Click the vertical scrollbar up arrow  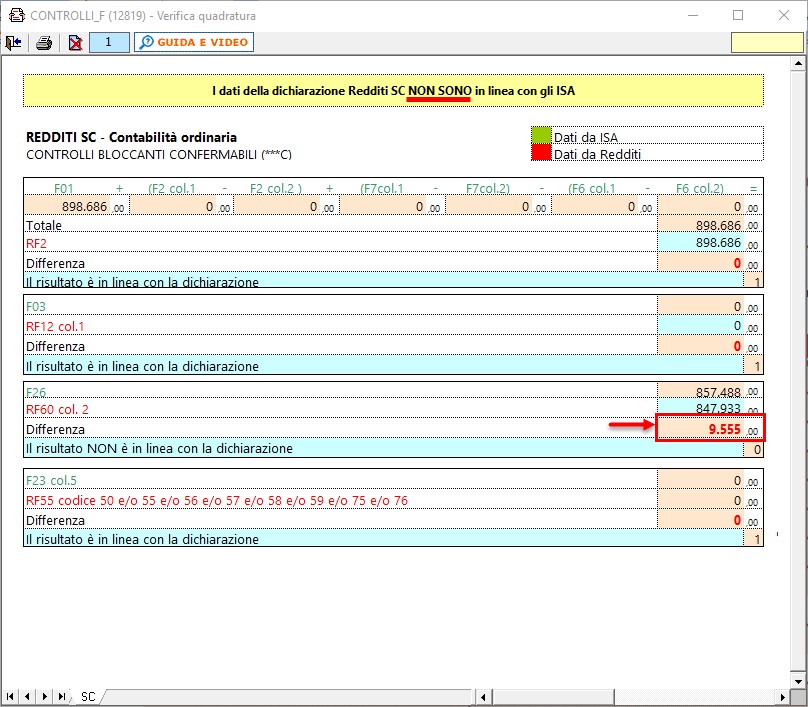798,63
